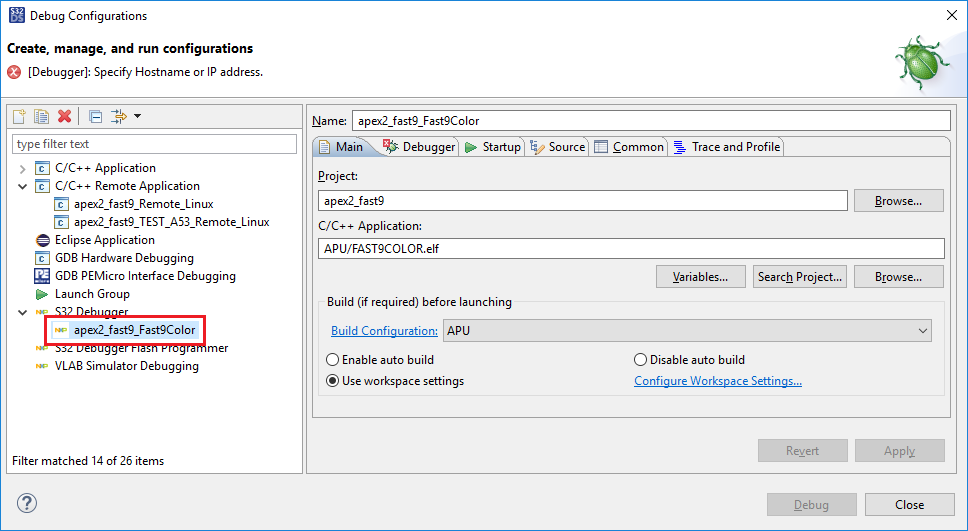
Task: Open the Configure Workspace Settings link
Action: coord(718,381)
